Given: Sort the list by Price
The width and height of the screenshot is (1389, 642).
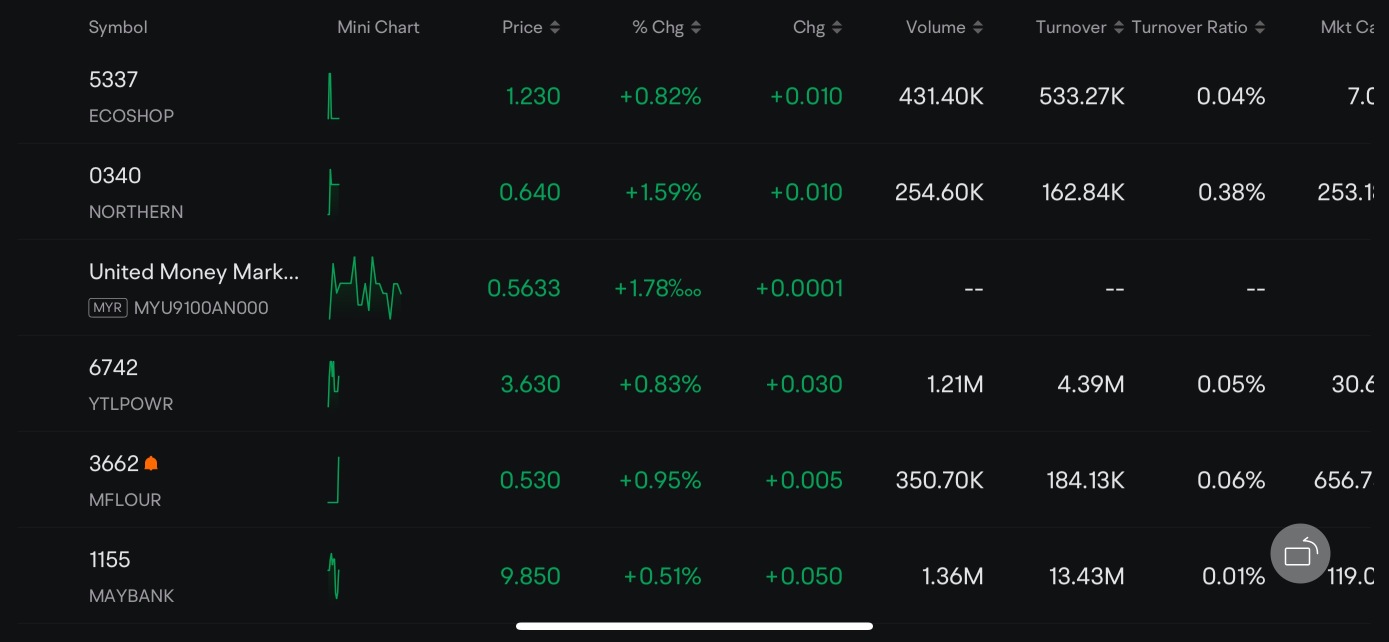Looking at the screenshot, I should click(531, 28).
